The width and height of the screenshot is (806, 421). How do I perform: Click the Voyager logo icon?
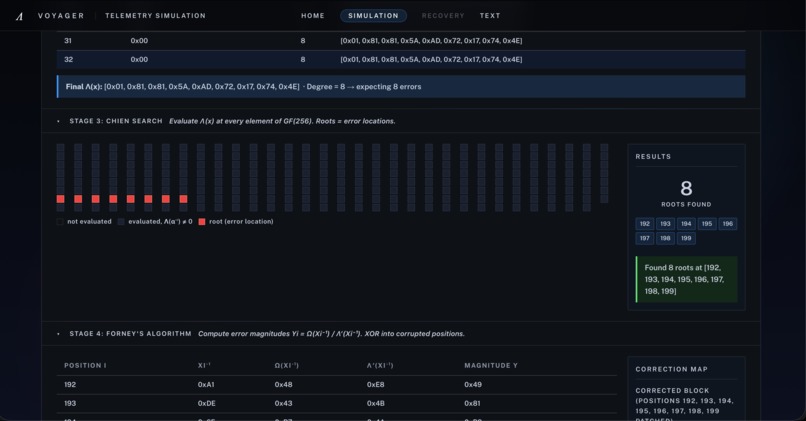click(x=19, y=16)
